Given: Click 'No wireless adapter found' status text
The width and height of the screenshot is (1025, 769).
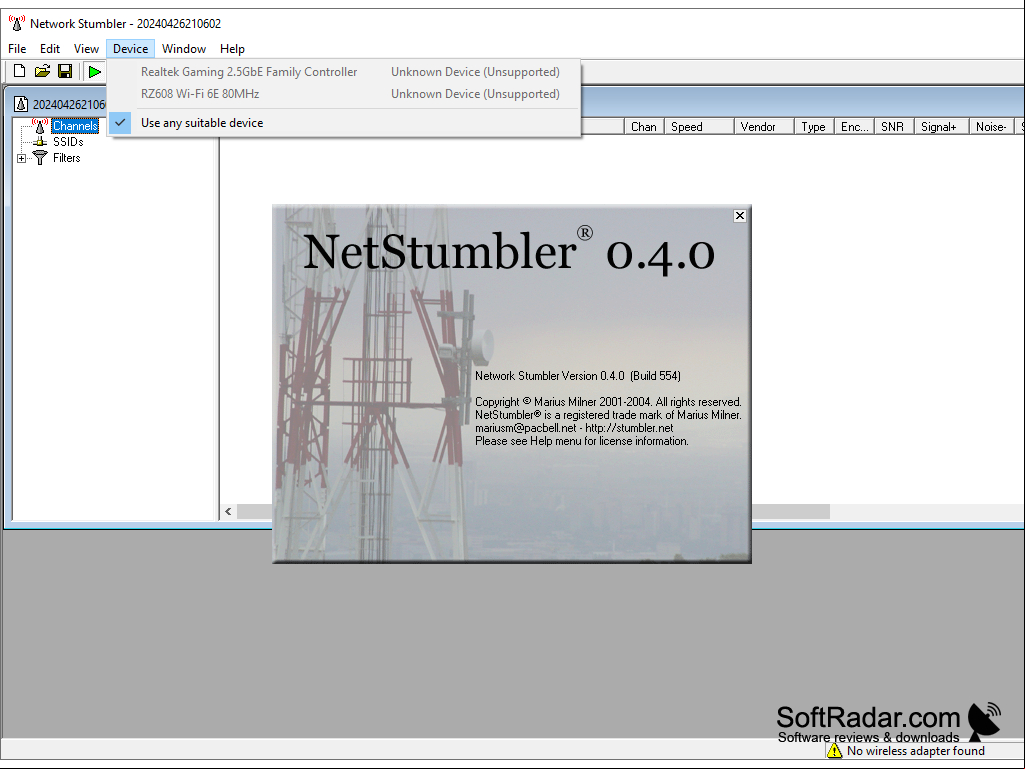Looking at the screenshot, I should click(x=916, y=751).
